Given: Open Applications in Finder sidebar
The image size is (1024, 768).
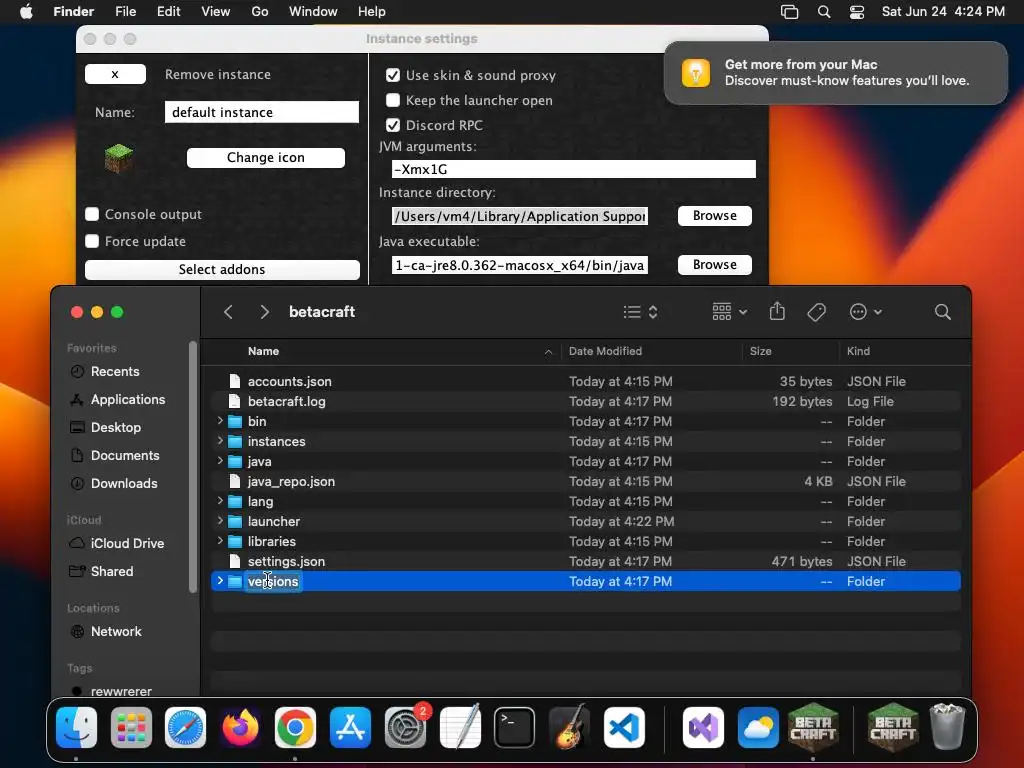Looking at the screenshot, I should [x=127, y=400].
